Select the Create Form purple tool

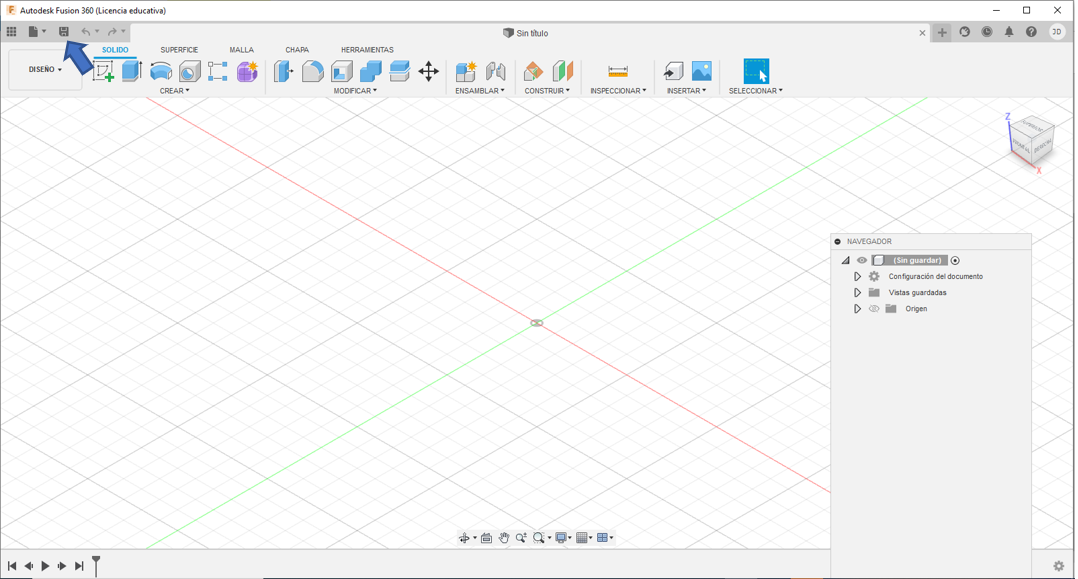247,71
